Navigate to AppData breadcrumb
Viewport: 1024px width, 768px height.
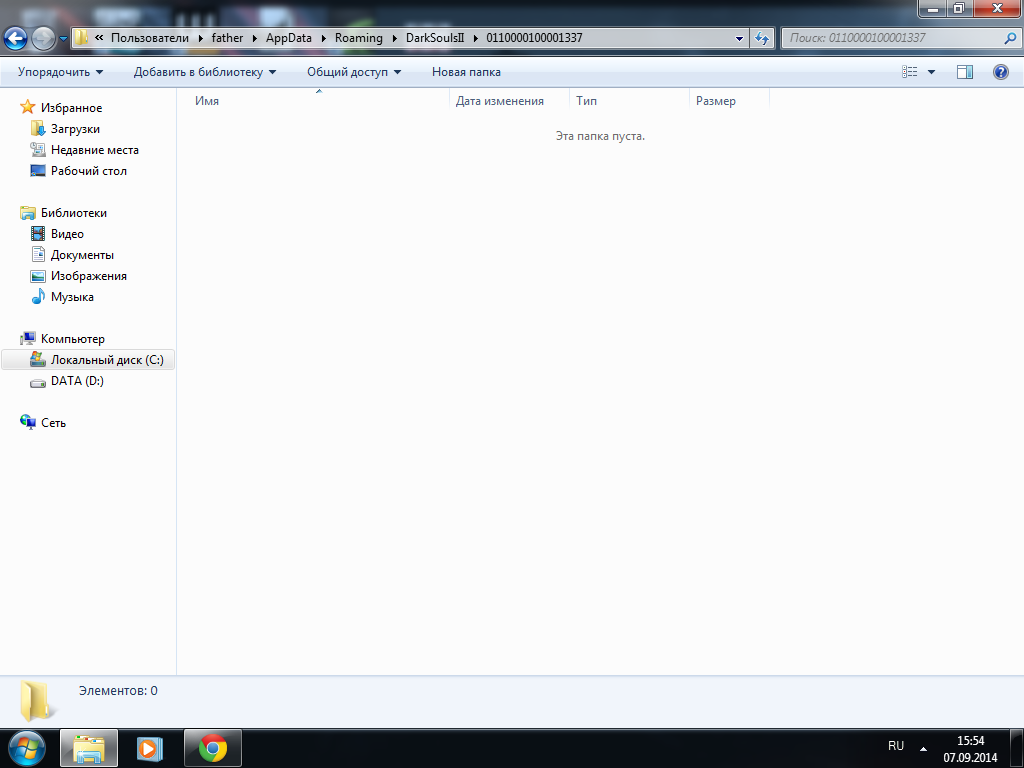click(x=289, y=37)
